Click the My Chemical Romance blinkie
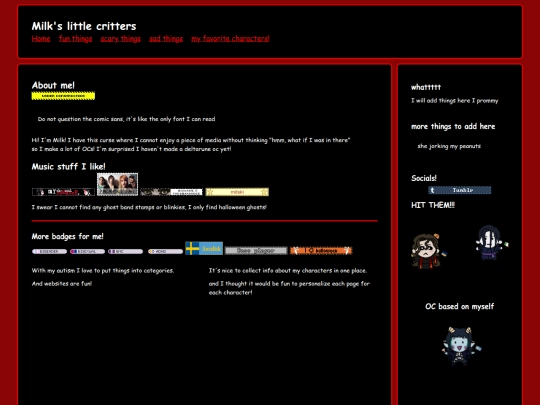This screenshot has width=540, height=405. (x=63, y=192)
